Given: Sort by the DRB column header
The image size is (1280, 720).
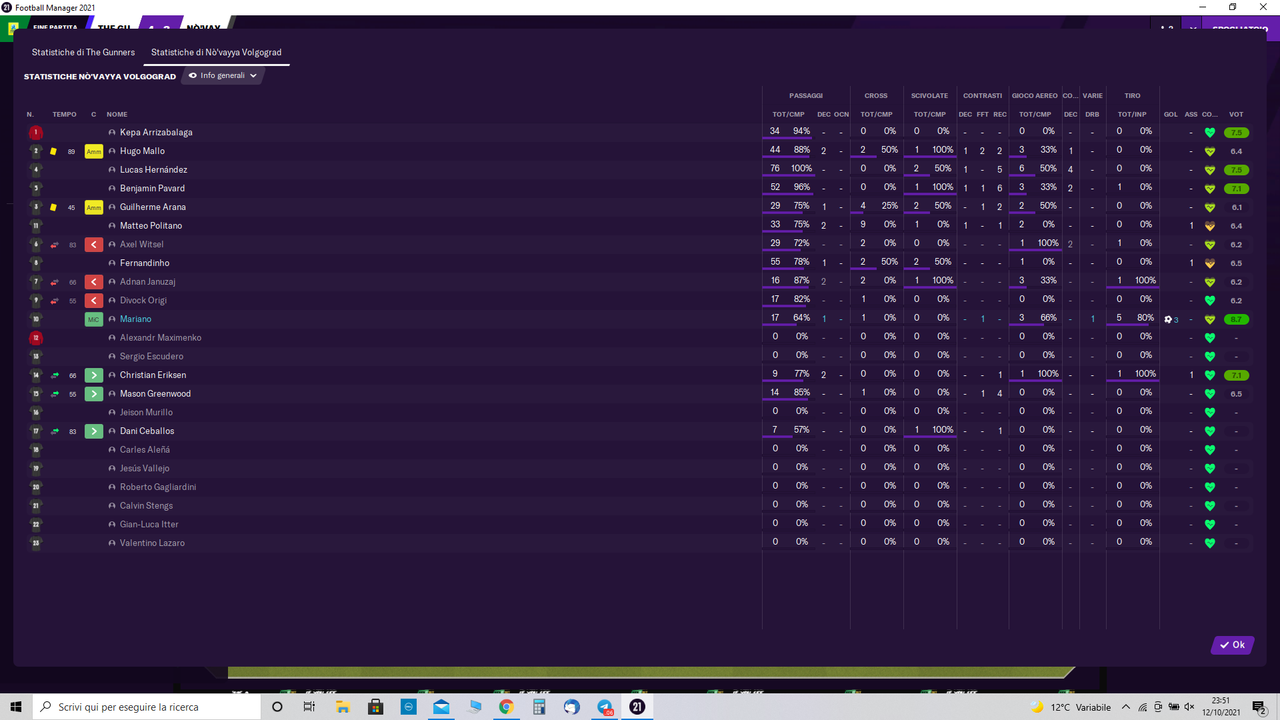Looking at the screenshot, I should click(1092, 115).
